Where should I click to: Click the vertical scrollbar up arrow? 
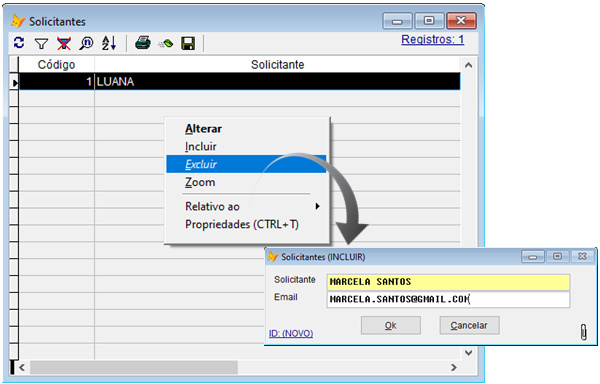pos(468,65)
